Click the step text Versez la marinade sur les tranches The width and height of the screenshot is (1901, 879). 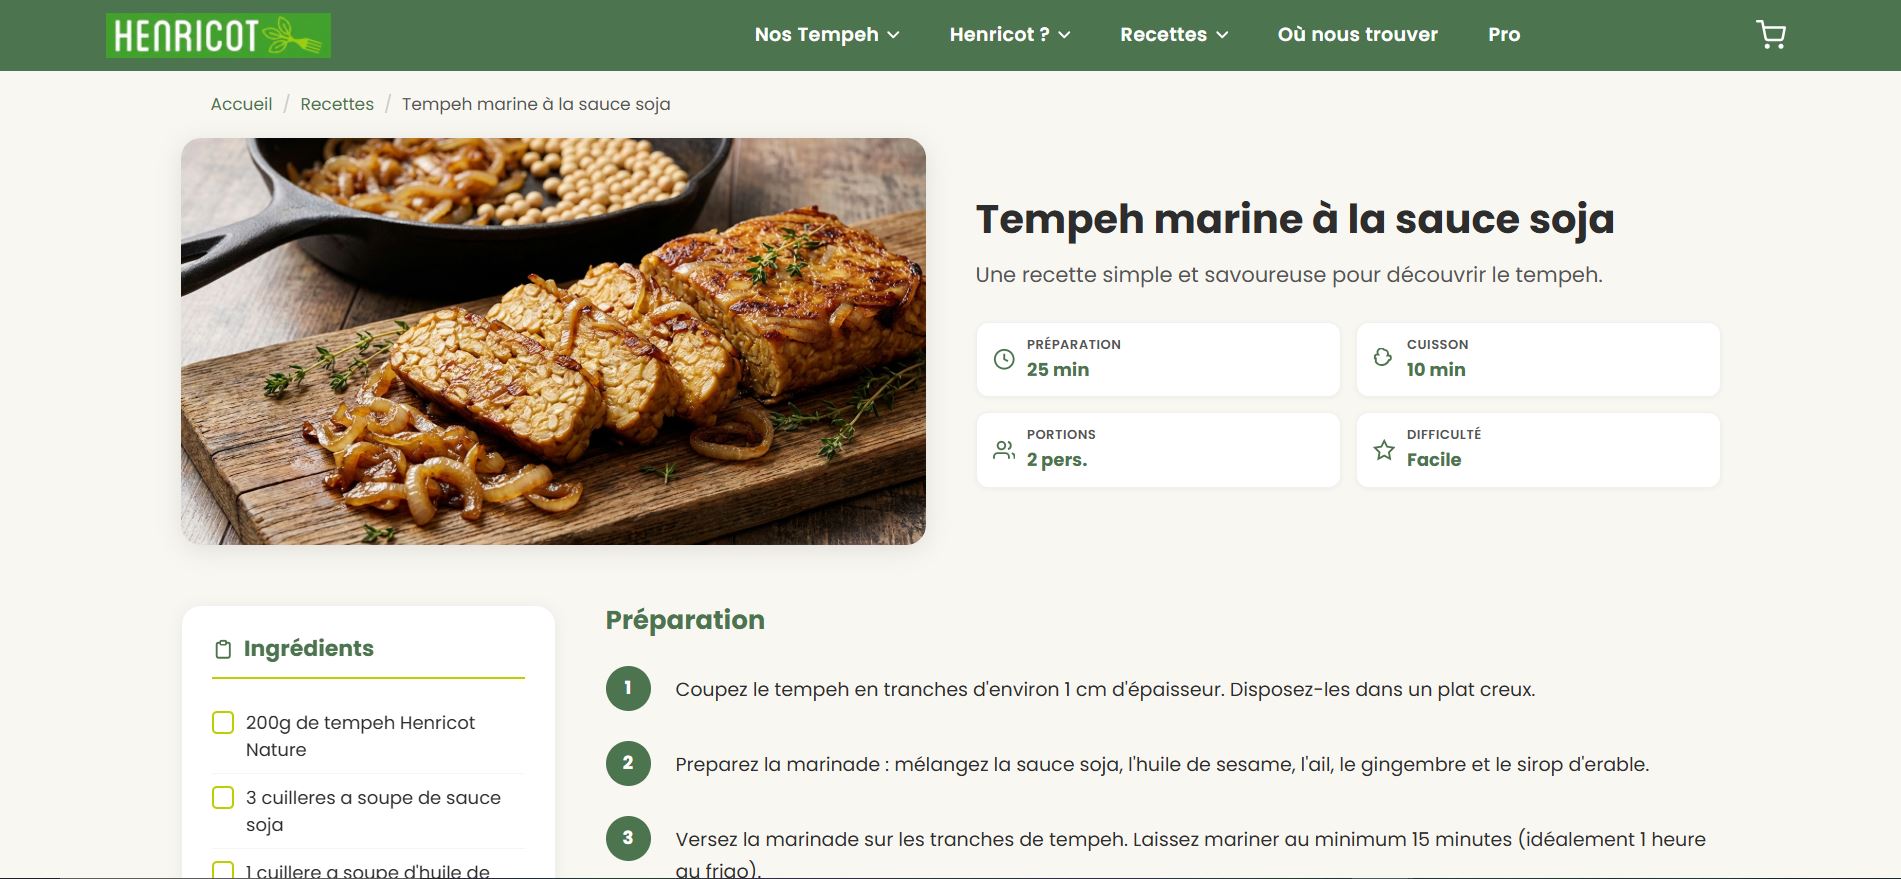pos(1190,853)
